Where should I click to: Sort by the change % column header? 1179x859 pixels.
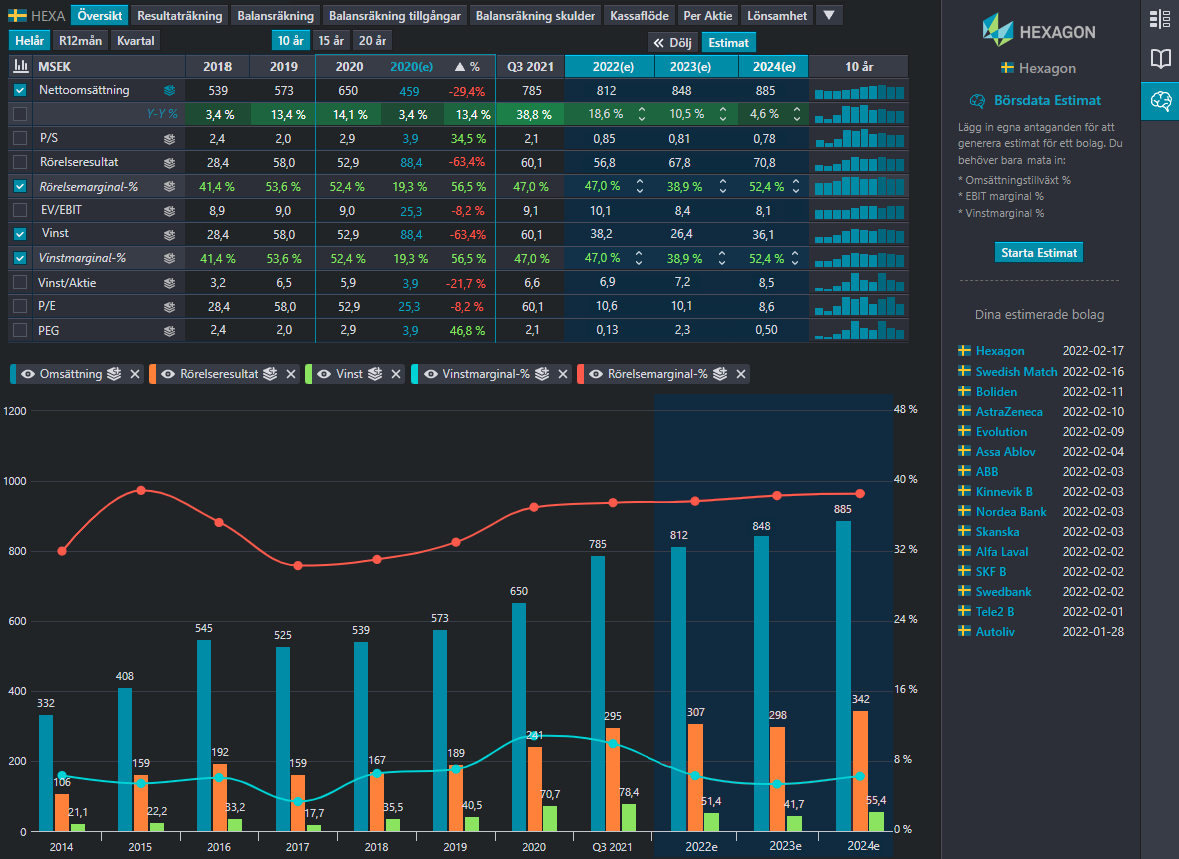pos(466,67)
